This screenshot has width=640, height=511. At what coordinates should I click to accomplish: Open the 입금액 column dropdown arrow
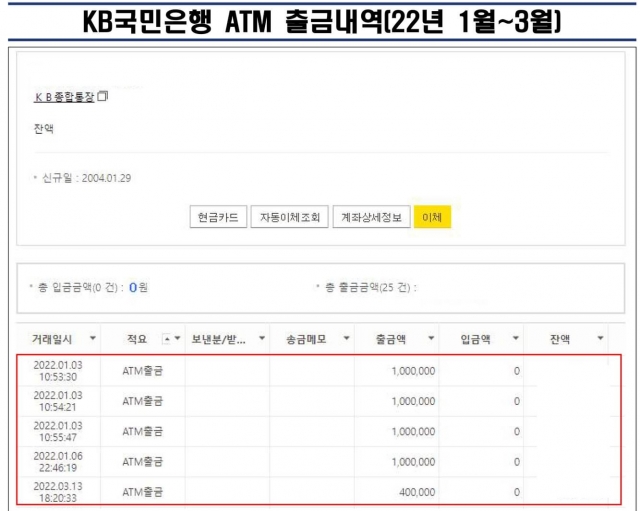click(x=516, y=338)
